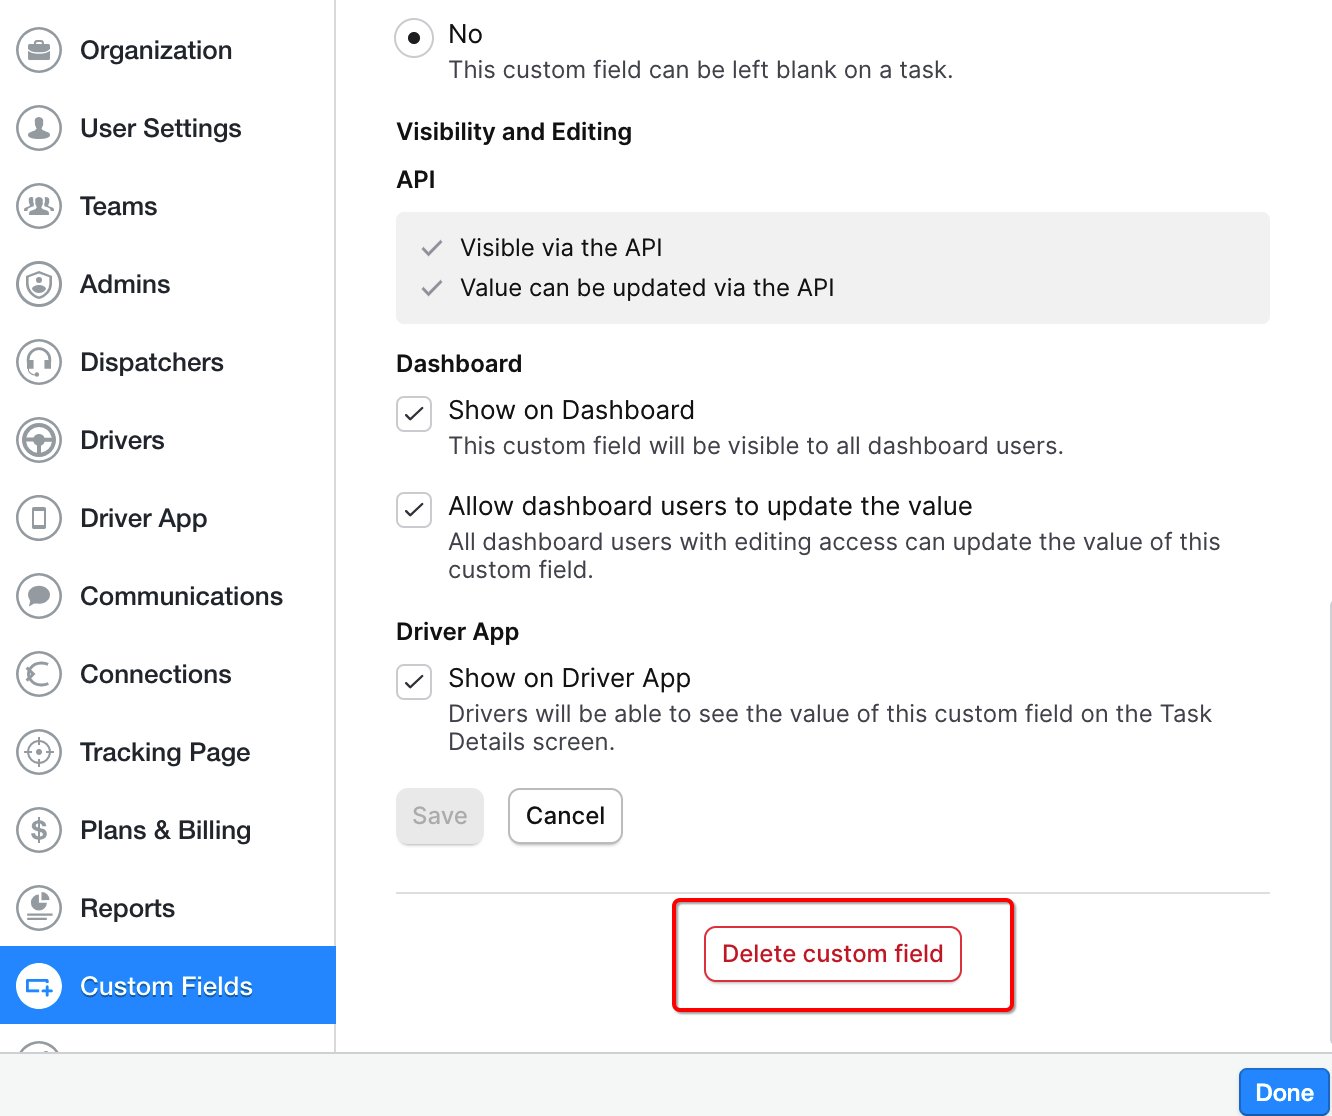
Task: Open the Reports section
Action: [x=167, y=908]
